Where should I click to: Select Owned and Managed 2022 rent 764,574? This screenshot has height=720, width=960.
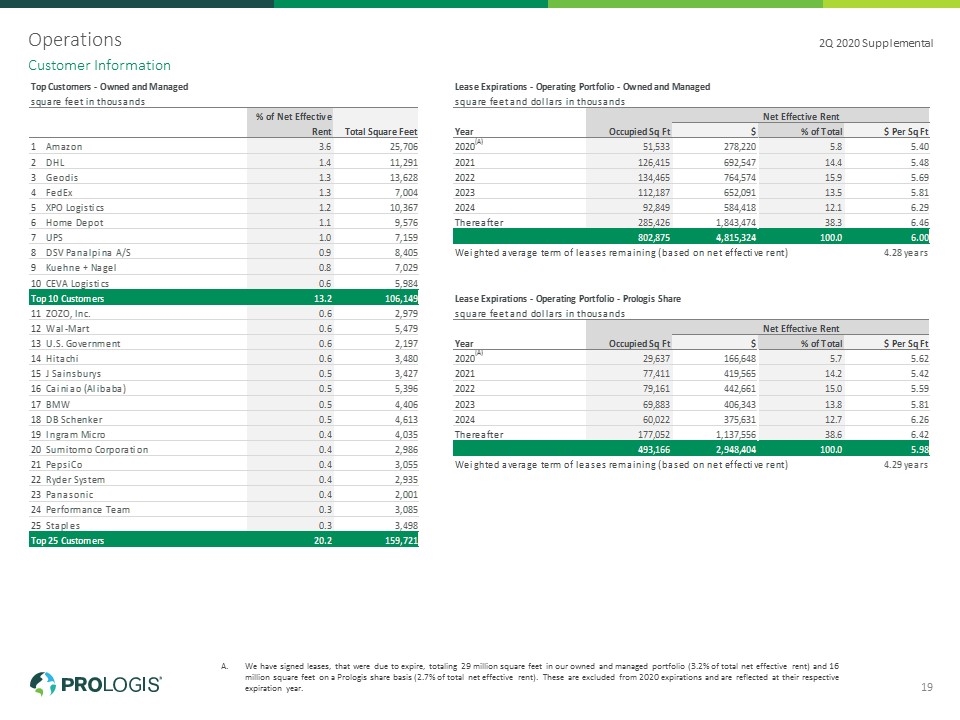click(x=740, y=178)
